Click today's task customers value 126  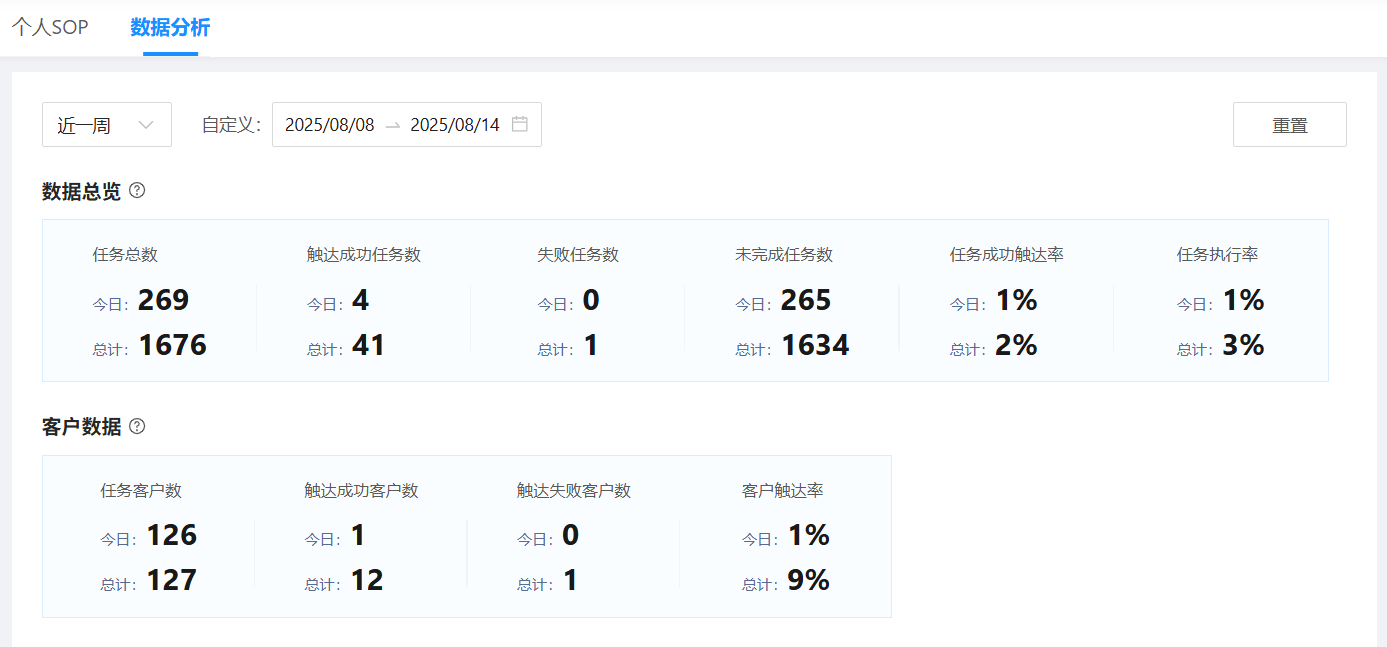172,535
